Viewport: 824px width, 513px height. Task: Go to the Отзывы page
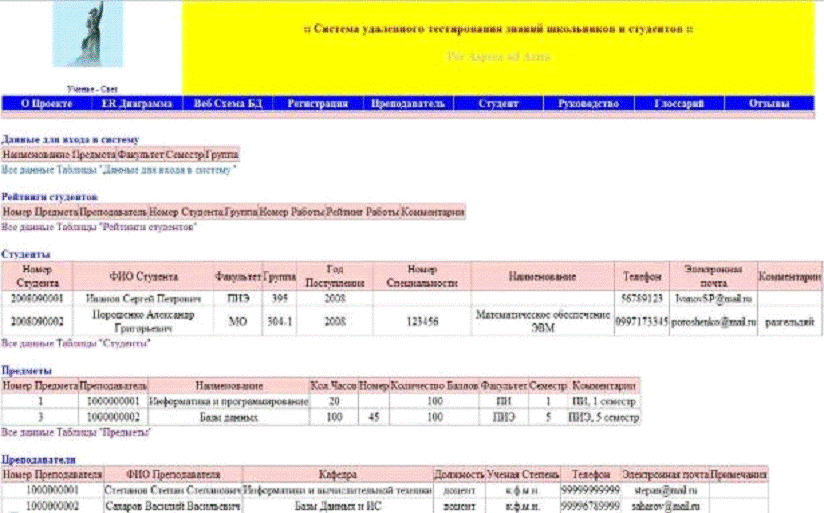[770, 103]
